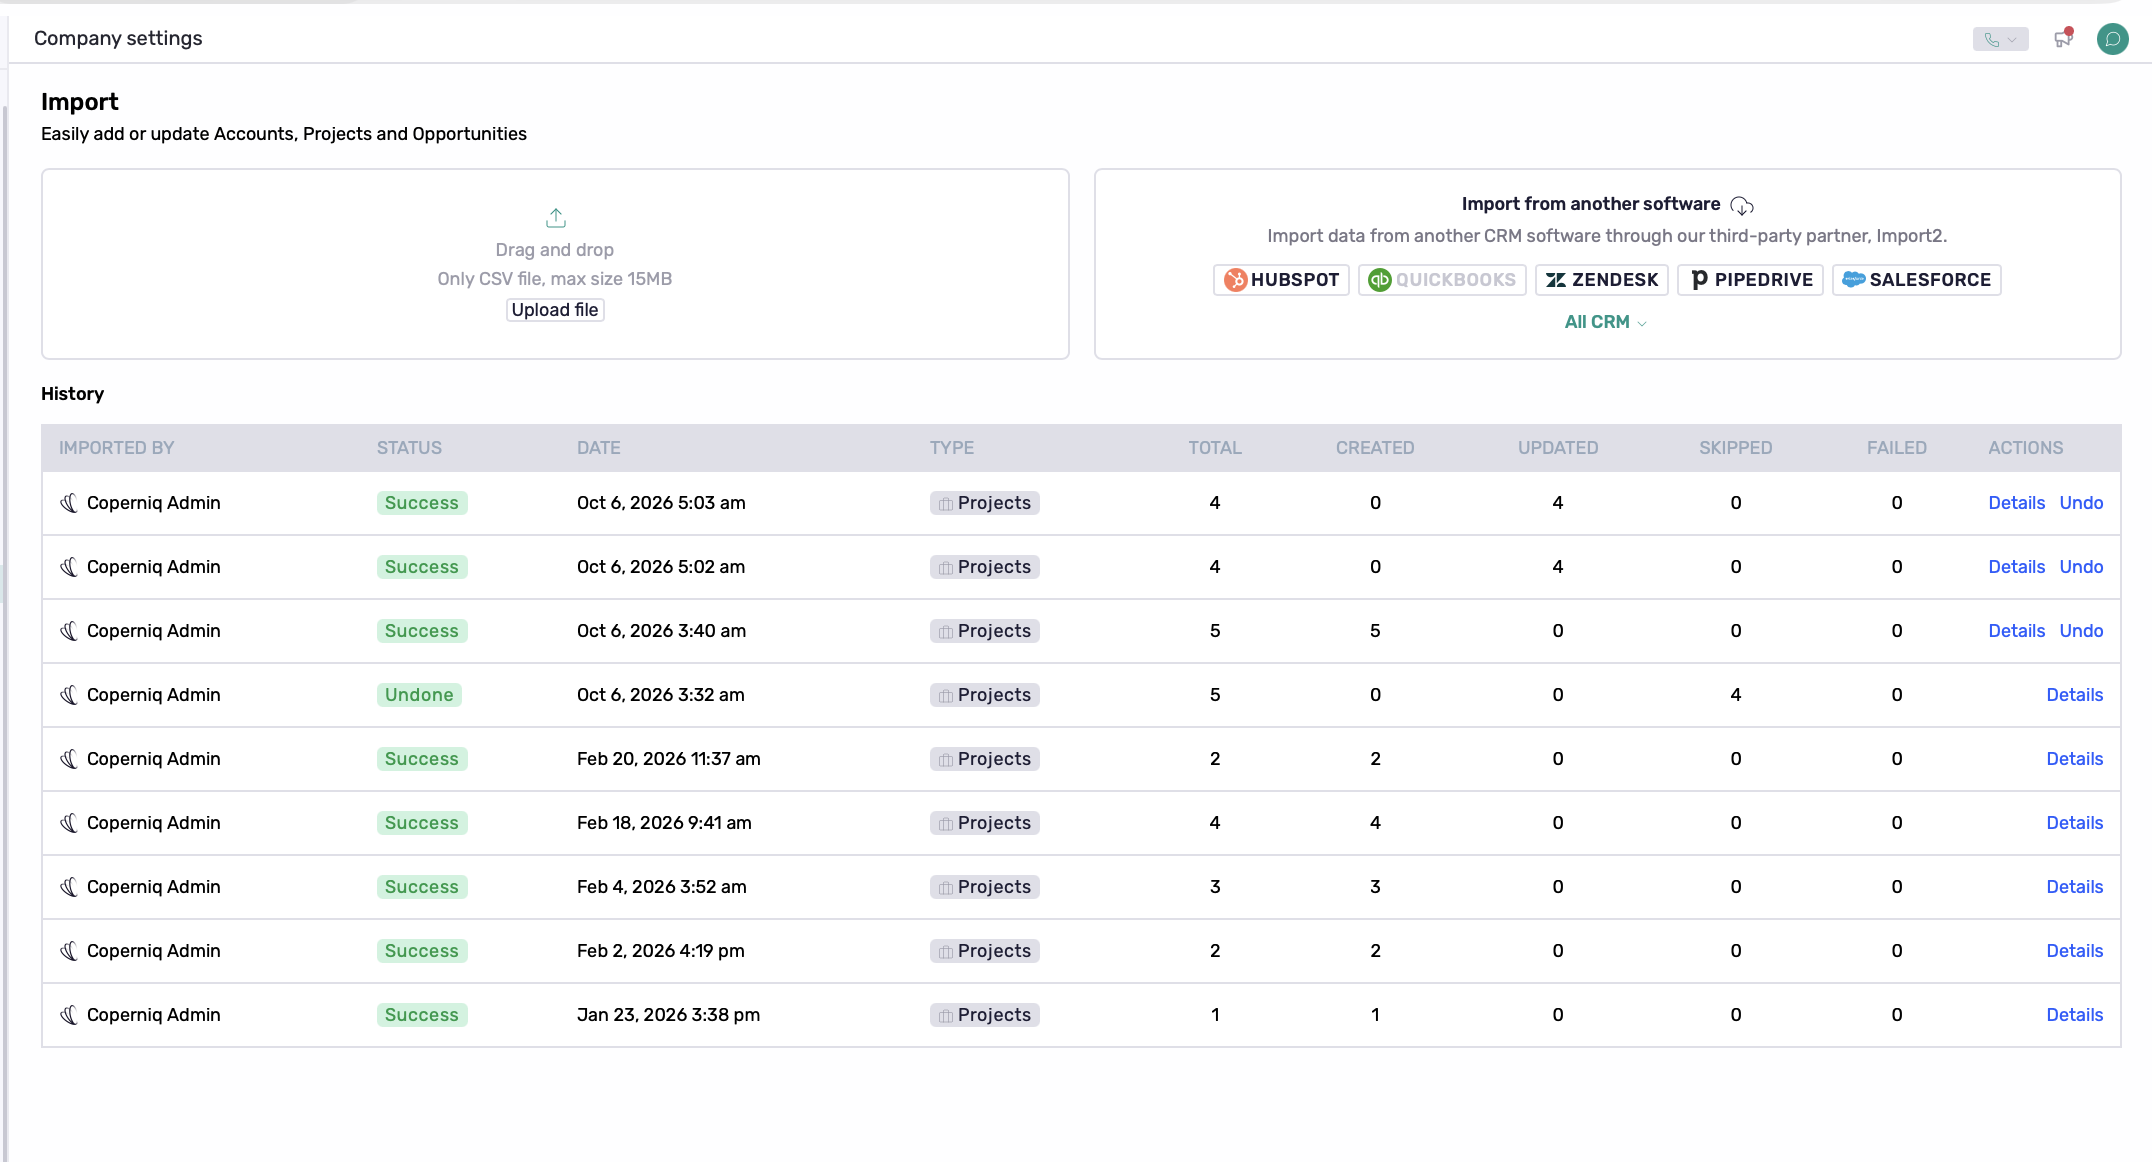
Task: Open the green chat bubble icon
Action: pyautogui.click(x=2112, y=39)
